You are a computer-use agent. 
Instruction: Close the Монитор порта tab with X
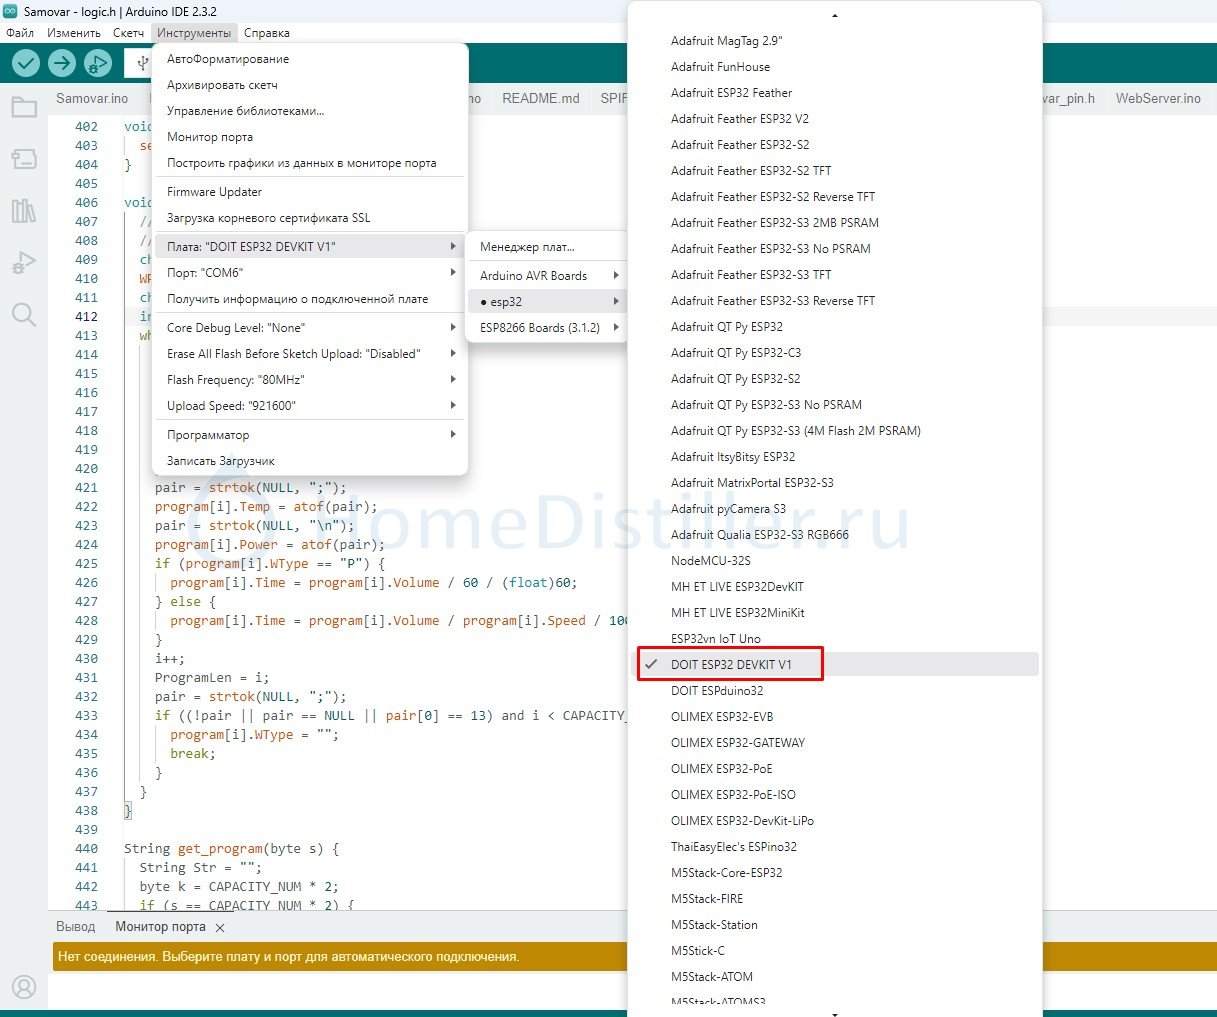pos(220,928)
